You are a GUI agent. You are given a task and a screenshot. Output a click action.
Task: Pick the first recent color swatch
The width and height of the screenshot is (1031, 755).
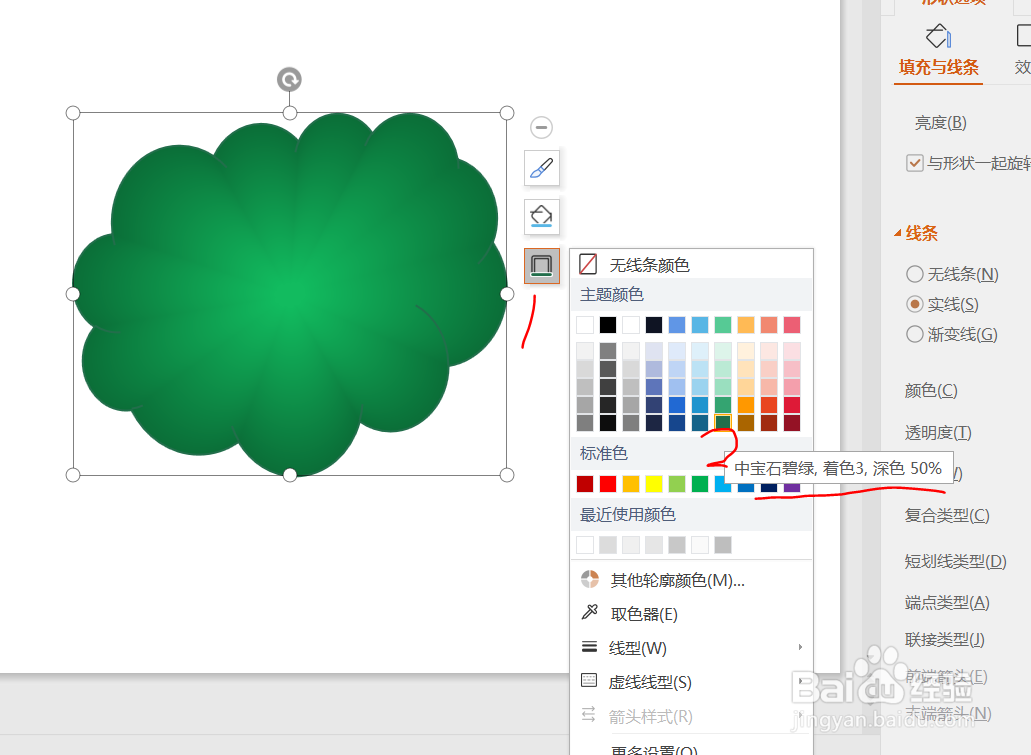pos(585,545)
